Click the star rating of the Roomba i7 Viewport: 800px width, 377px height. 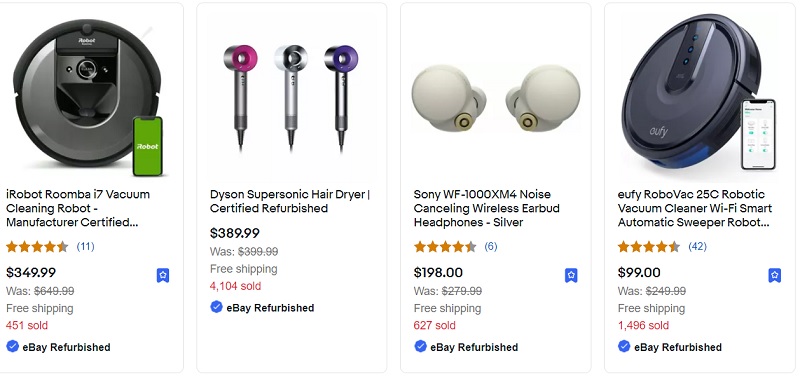[x=37, y=247]
